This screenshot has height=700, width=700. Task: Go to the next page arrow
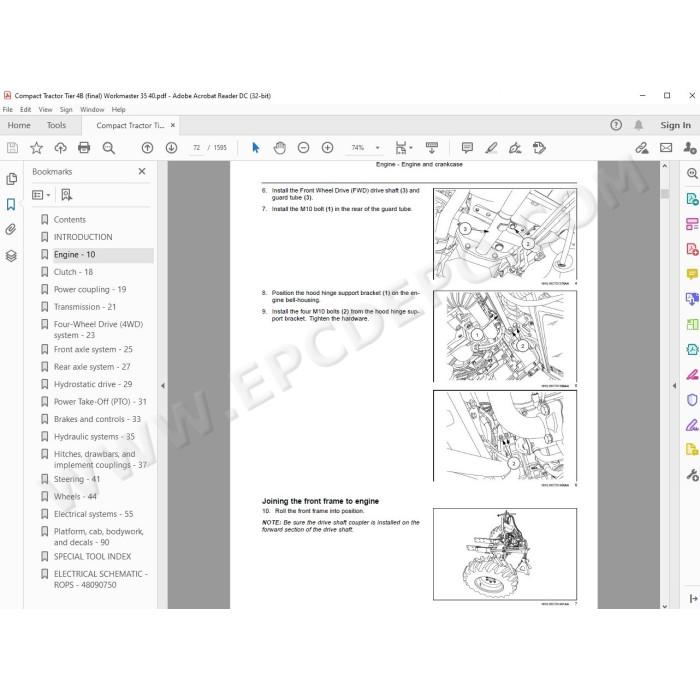point(171,148)
